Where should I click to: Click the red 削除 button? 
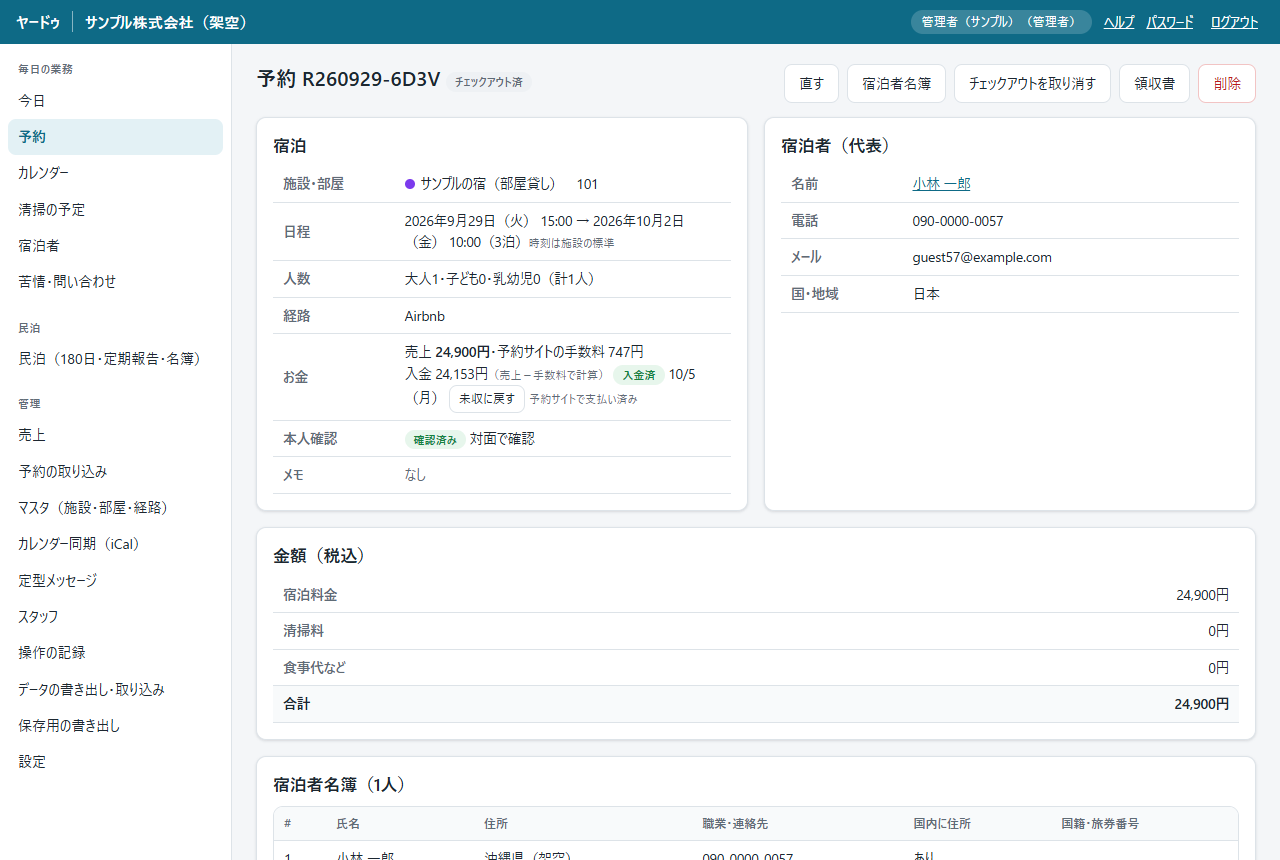click(1227, 84)
